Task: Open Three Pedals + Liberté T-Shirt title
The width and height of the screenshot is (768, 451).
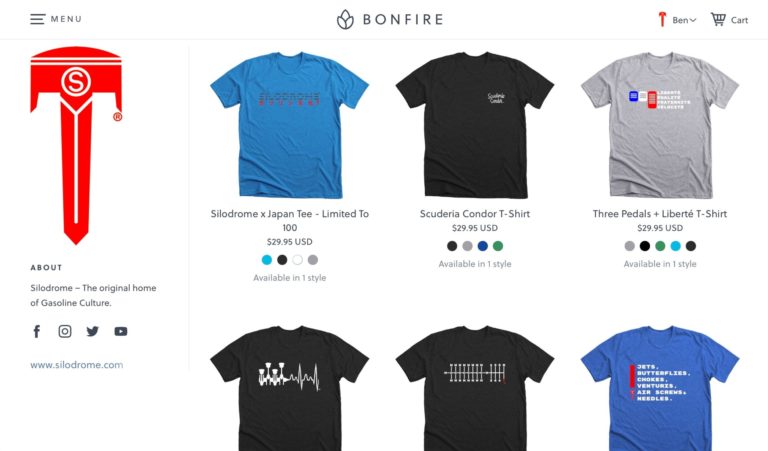Action: 660,214
